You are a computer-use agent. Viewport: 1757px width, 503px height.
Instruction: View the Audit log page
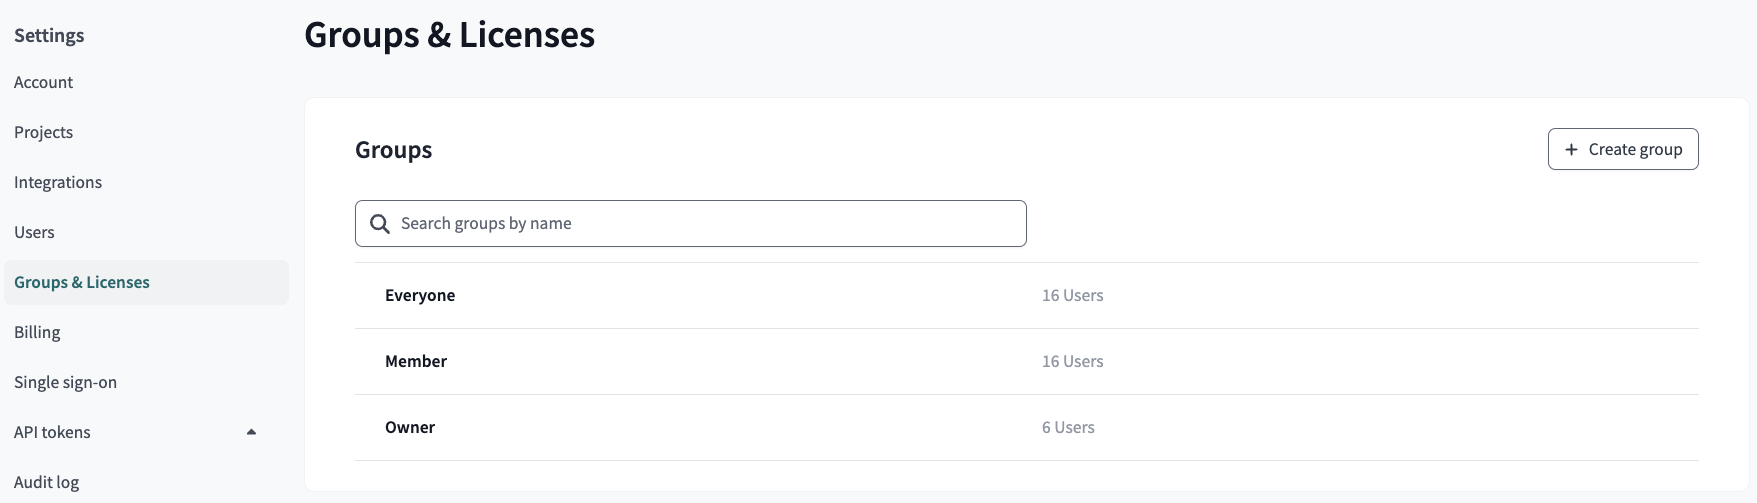(47, 482)
